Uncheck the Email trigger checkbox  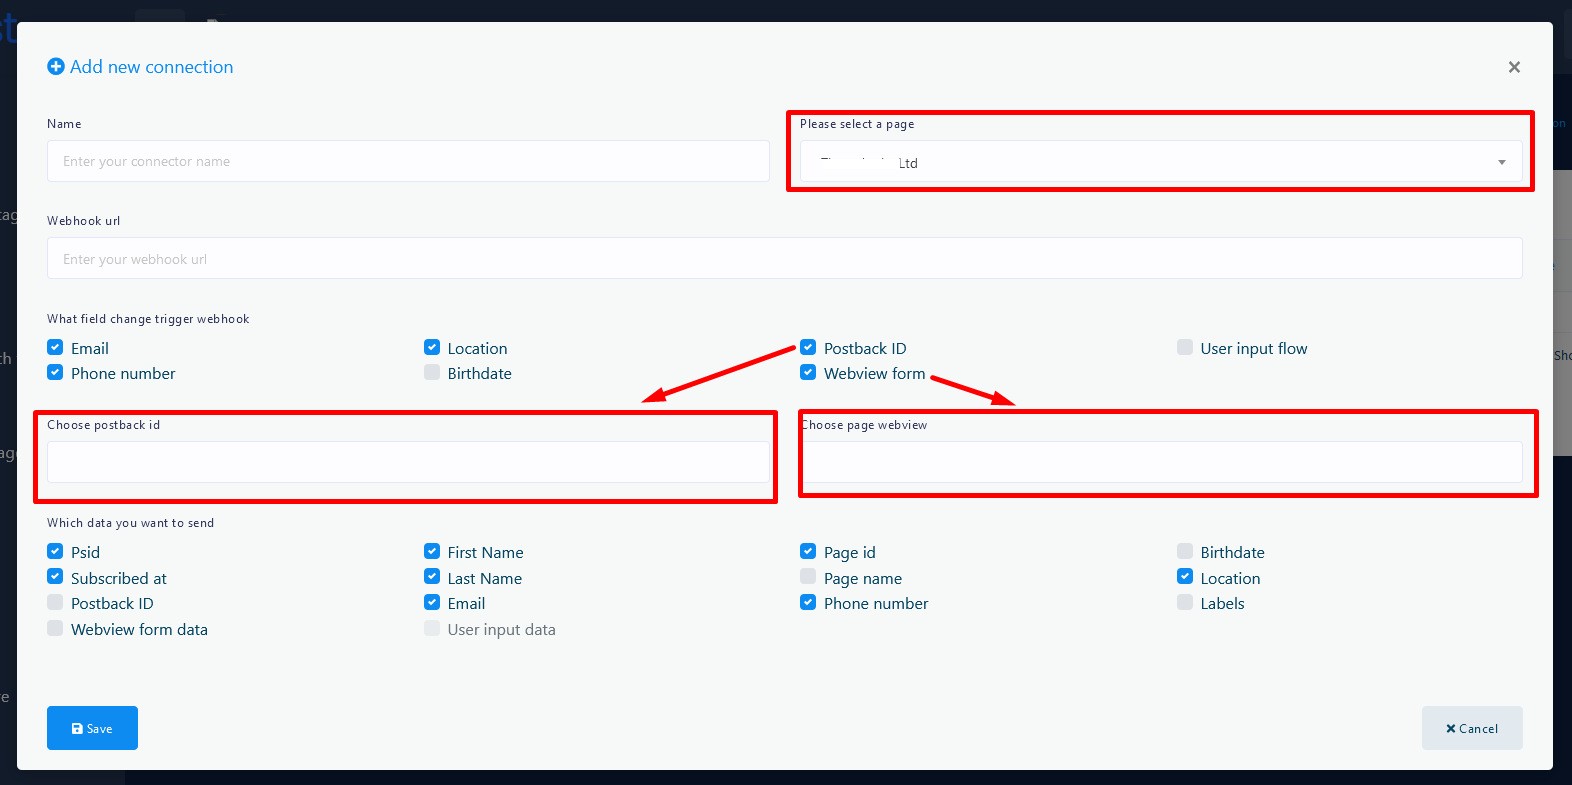pyautogui.click(x=55, y=348)
